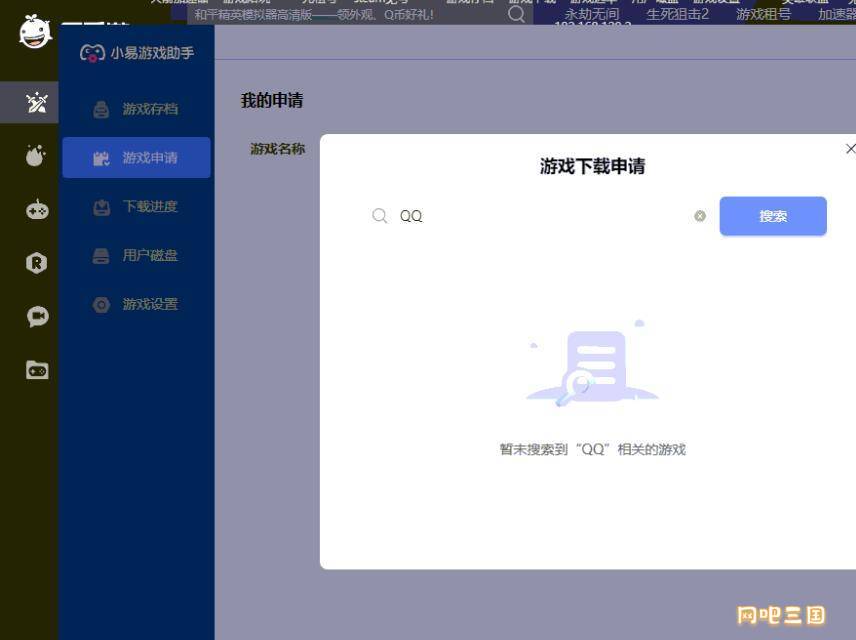Select 游戏申请 menu item
The image size is (856, 640).
pos(136,158)
